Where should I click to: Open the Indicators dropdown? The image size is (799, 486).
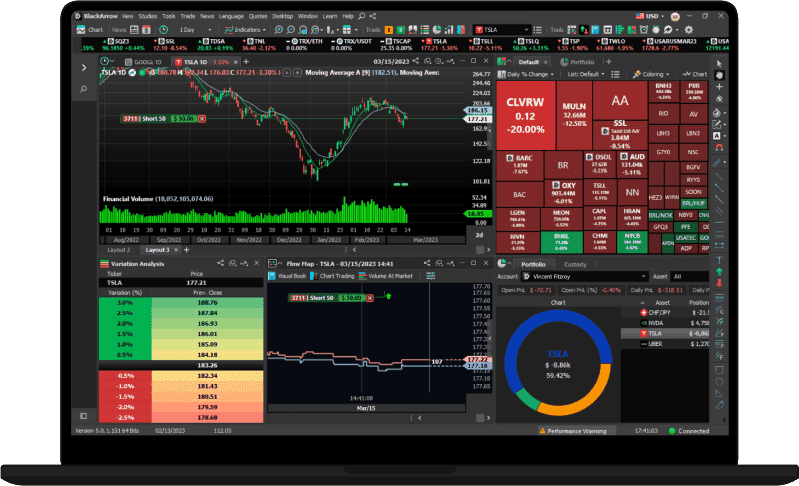pos(245,30)
